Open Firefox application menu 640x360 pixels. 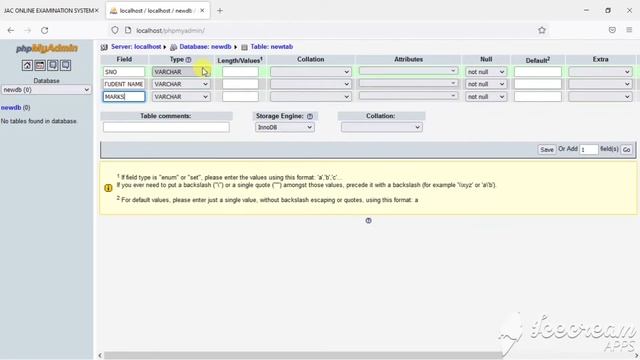(x=629, y=30)
